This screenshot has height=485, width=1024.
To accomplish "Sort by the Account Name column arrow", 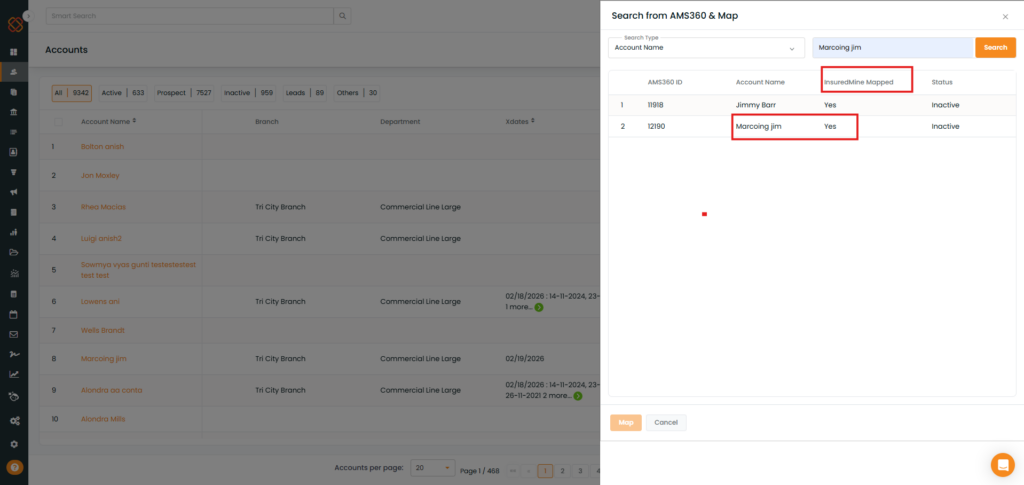I will 134,121.
